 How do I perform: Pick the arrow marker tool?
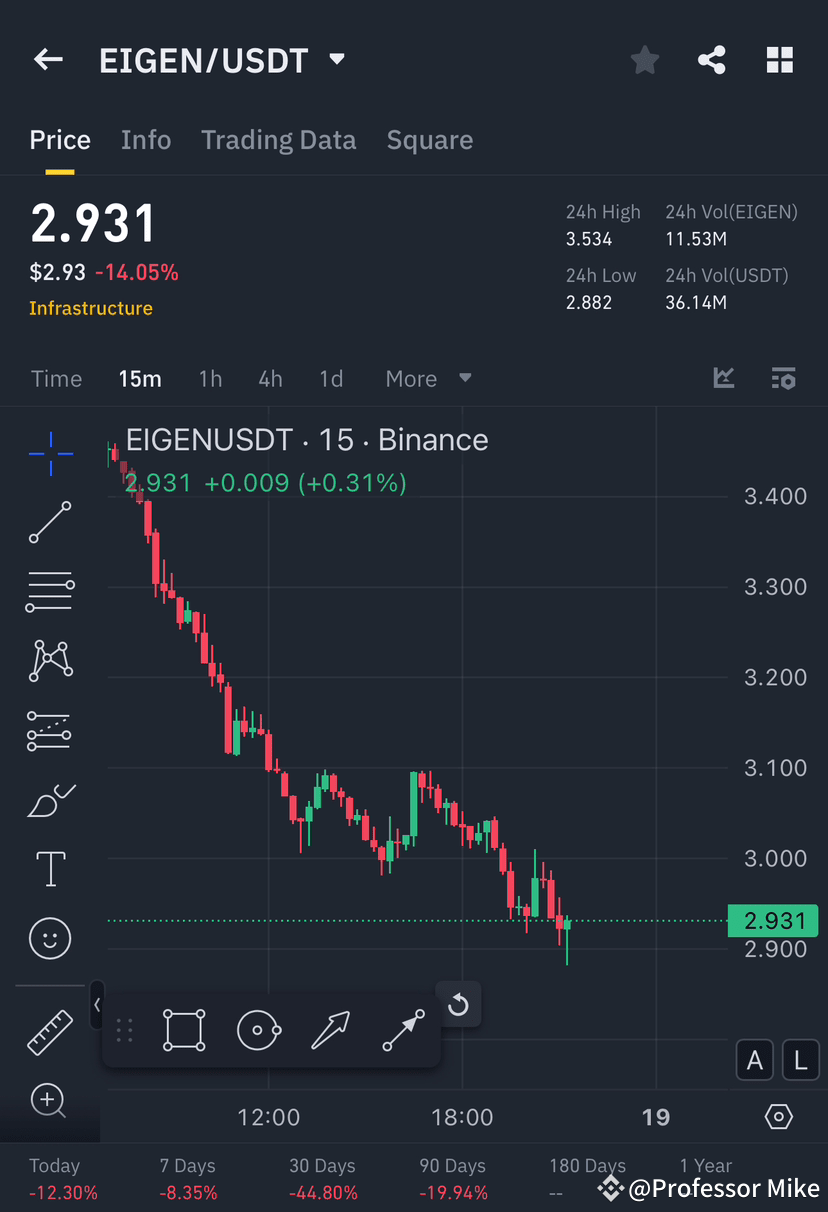(x=331, y=1030)
